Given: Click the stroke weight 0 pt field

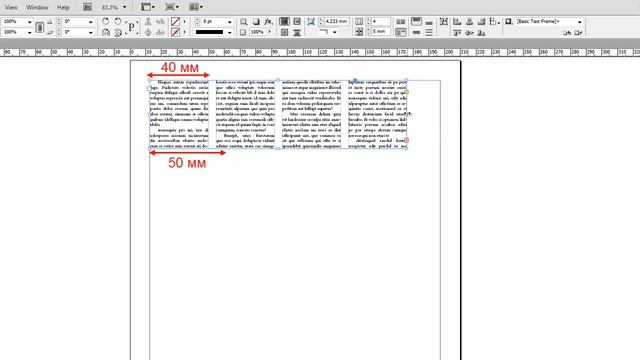Looking at the screenshot, I should point(213,21).
